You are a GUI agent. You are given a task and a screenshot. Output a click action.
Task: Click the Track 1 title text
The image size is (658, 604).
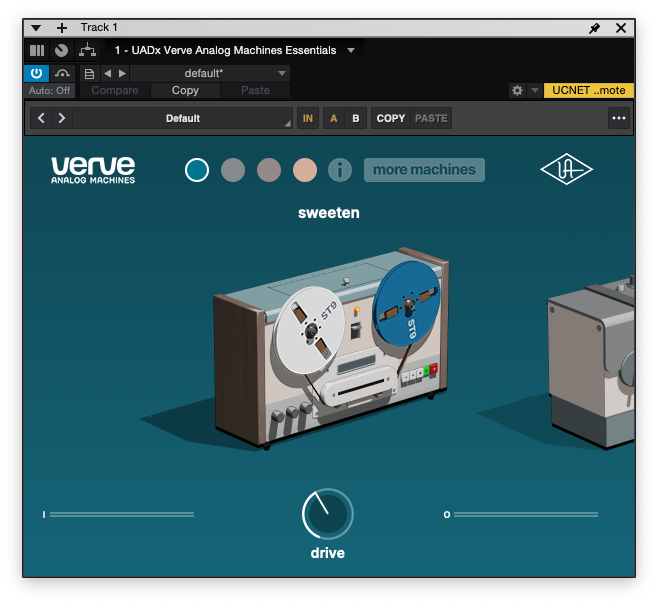[x=99, y=27]
